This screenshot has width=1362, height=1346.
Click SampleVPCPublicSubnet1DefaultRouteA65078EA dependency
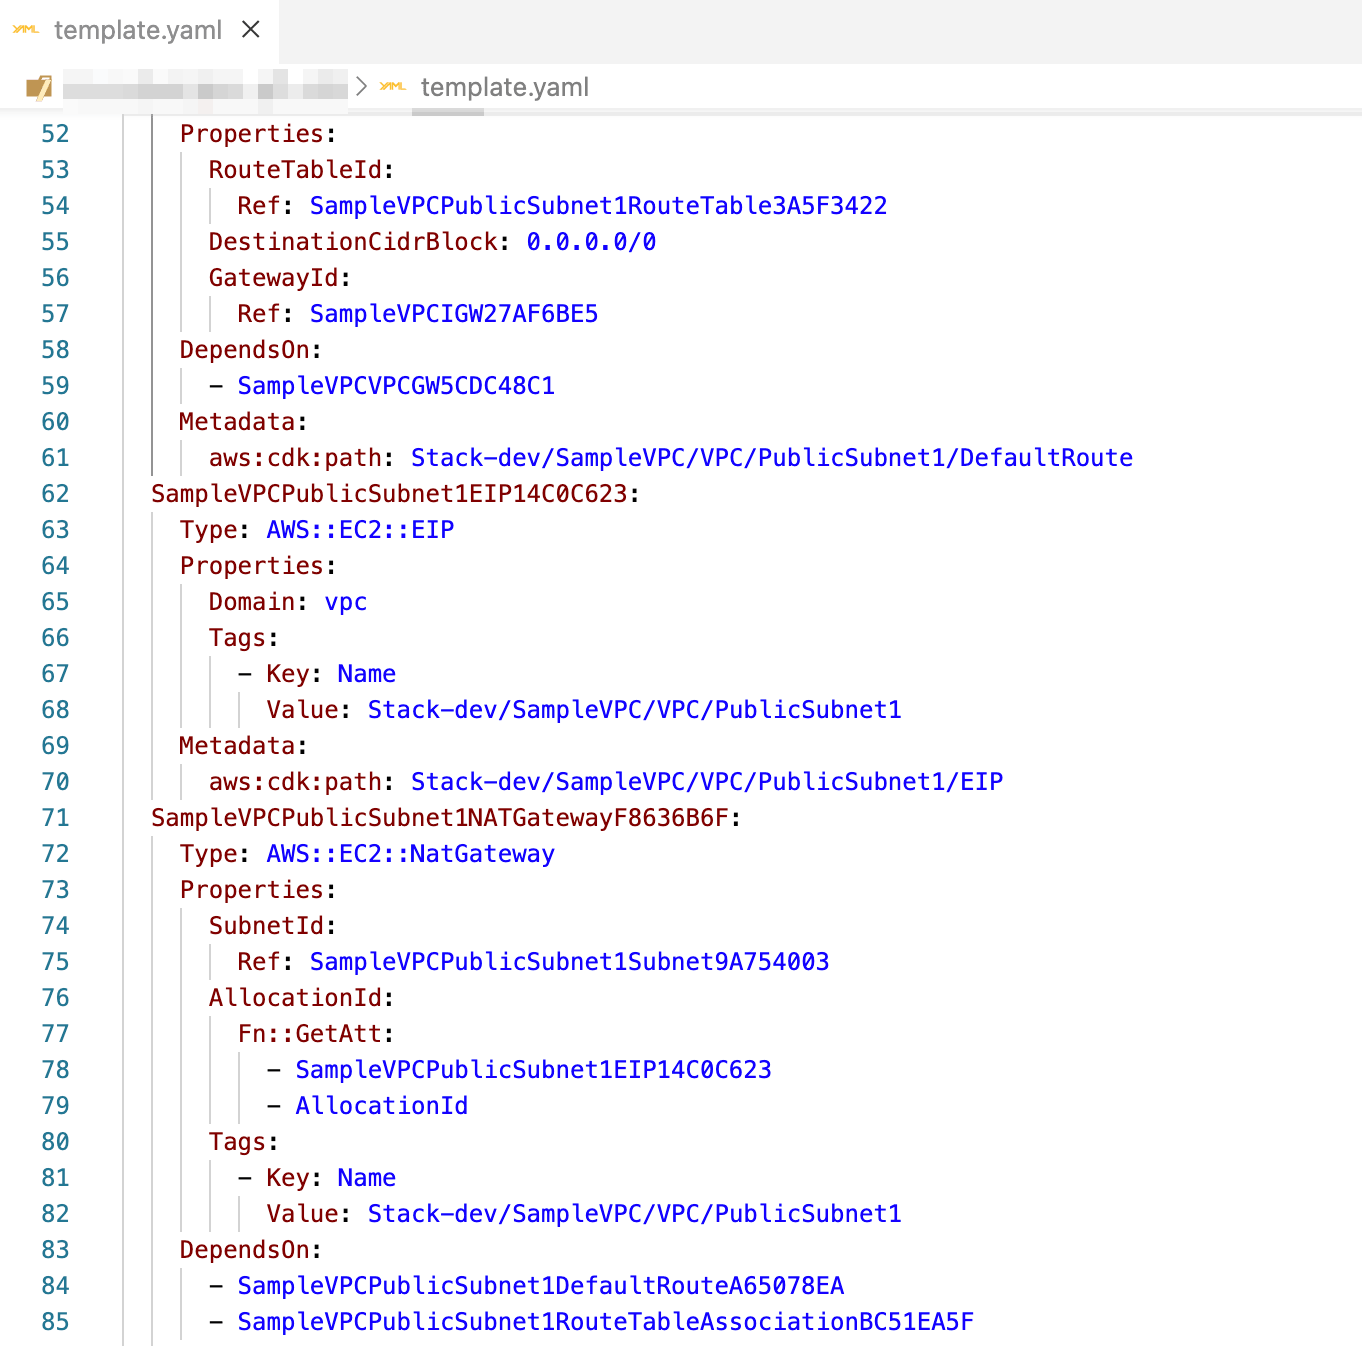pos(541,1286)
